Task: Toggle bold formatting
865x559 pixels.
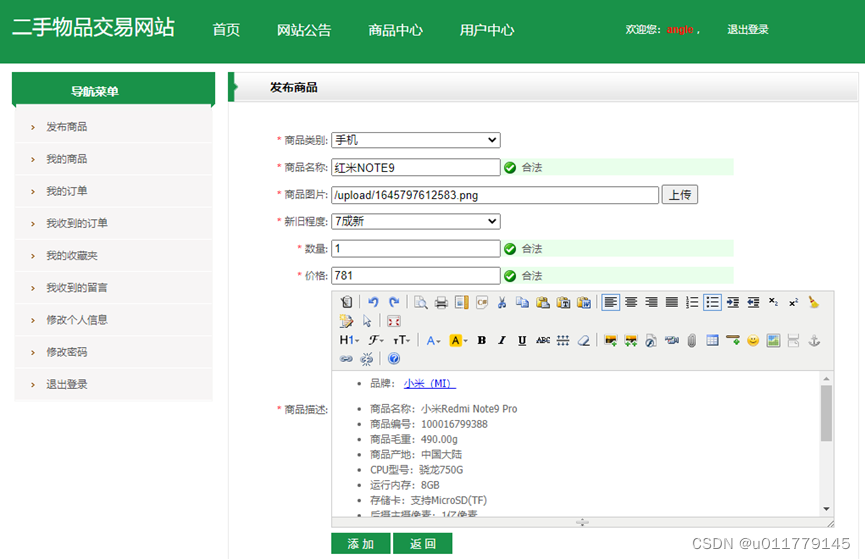Action: pos(482,340)
